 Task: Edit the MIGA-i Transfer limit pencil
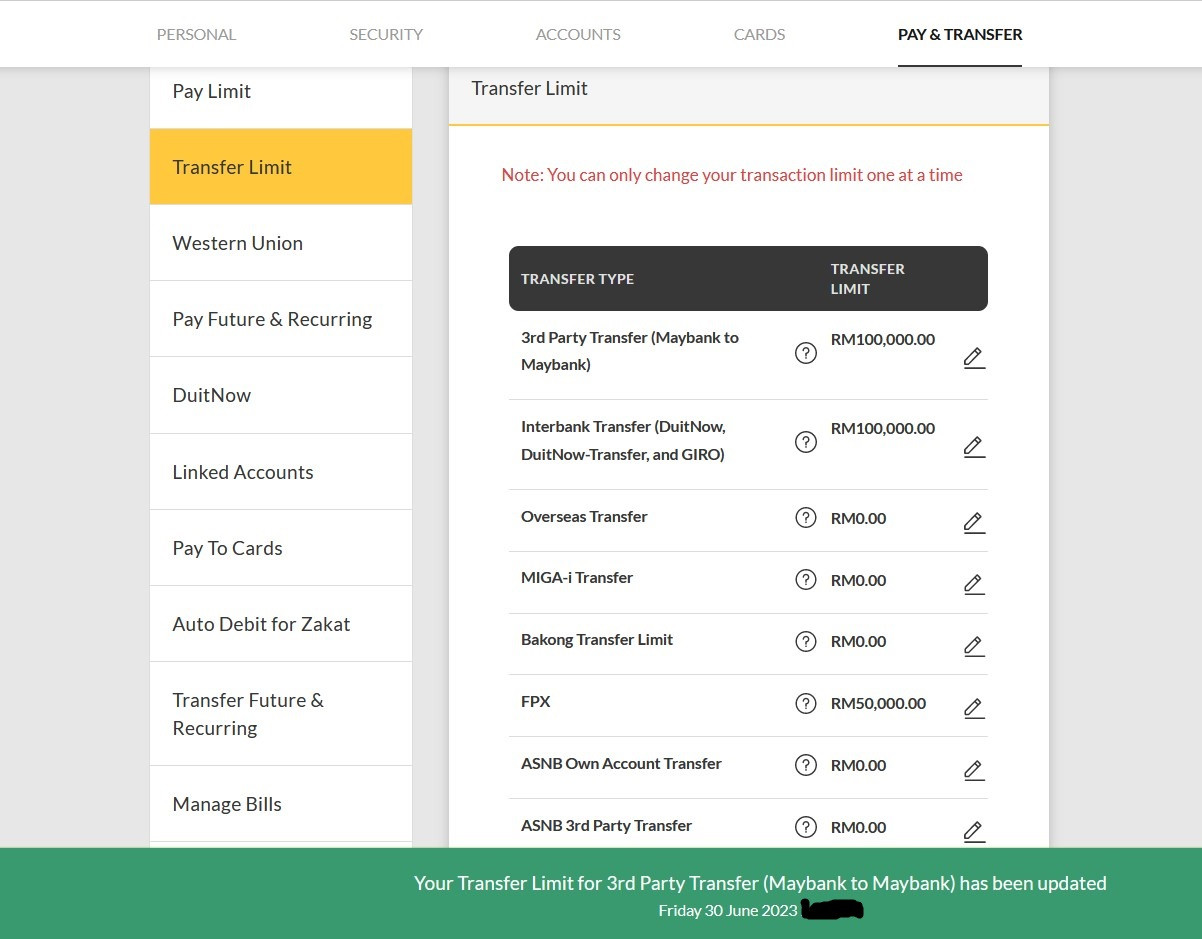pos(974,584)
